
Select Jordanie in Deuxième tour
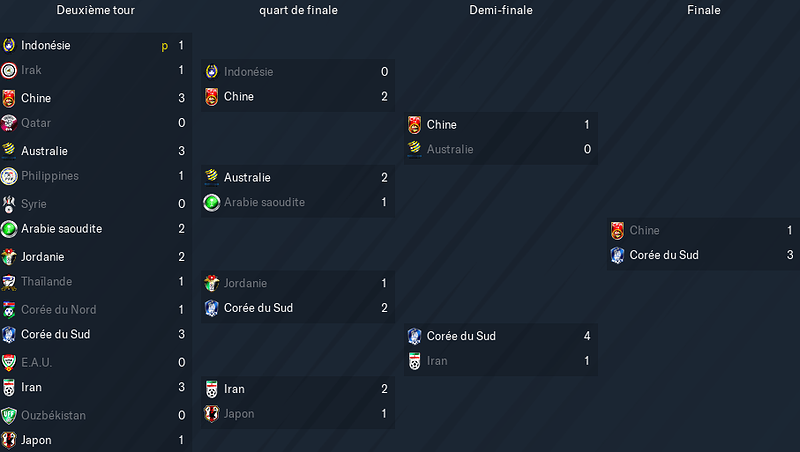pos(42,257)
